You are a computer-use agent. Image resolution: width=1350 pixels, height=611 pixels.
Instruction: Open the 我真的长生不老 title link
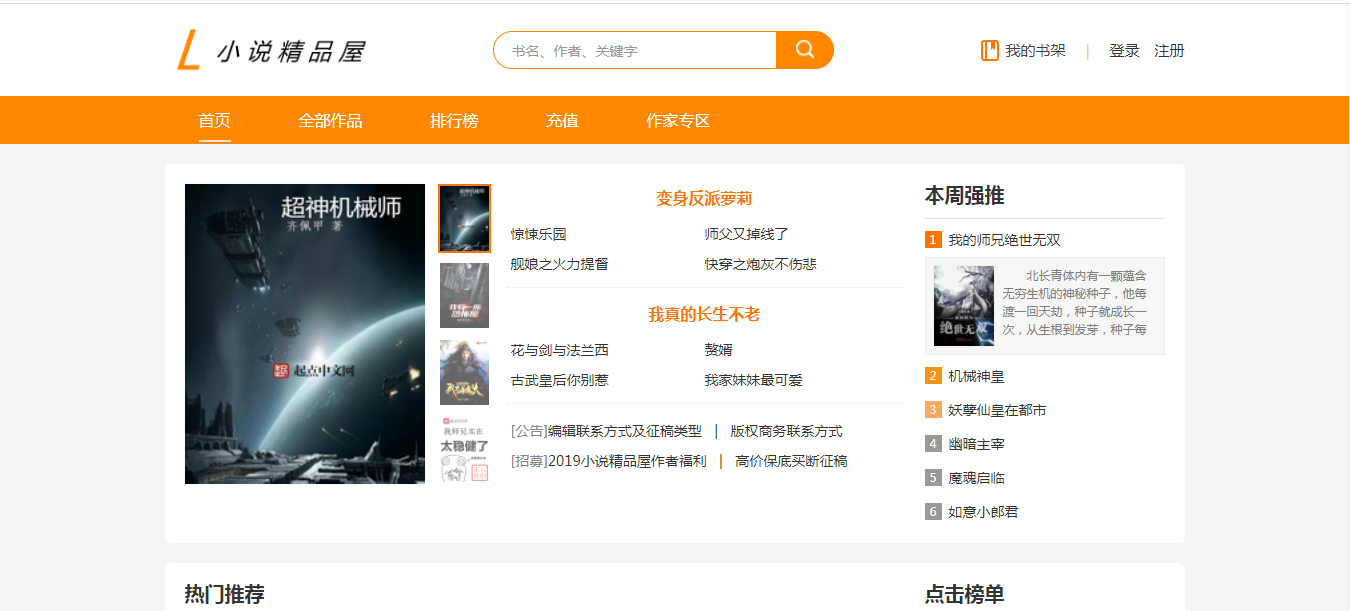(x=704, y=314)
